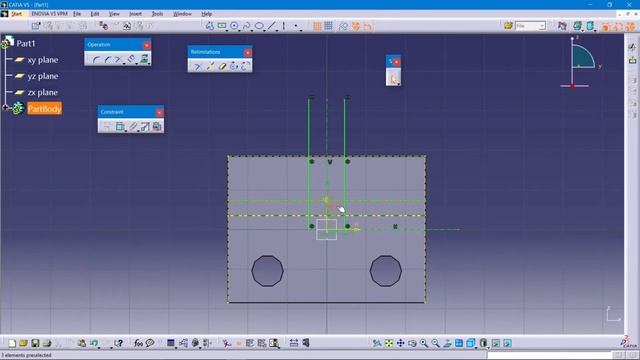Click Mirror tool in Operation toolbar
Screen dimensions: 640x360
pos(131,60)
